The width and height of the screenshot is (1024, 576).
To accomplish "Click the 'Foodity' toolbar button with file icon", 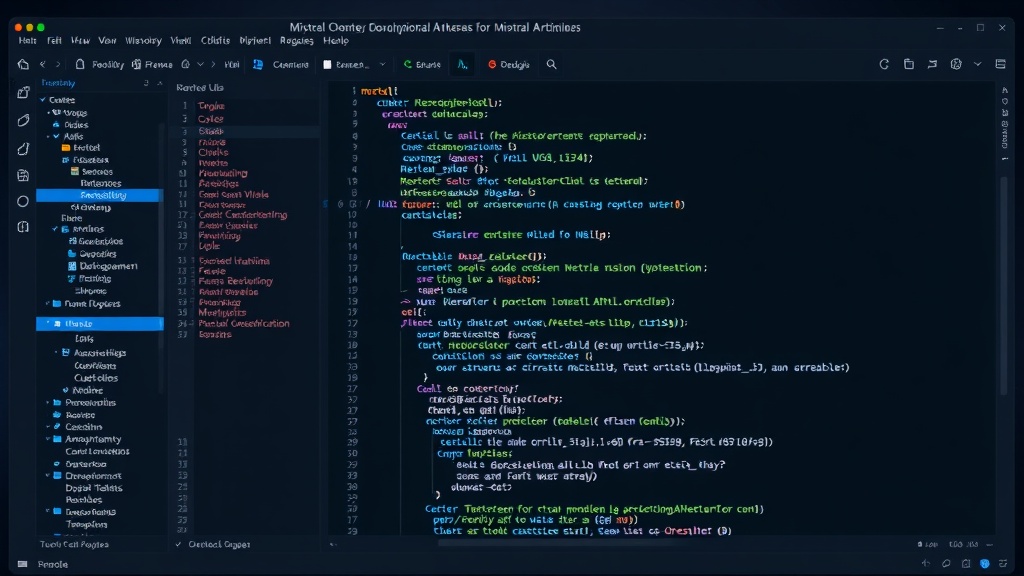I will [x=99, y=64].
